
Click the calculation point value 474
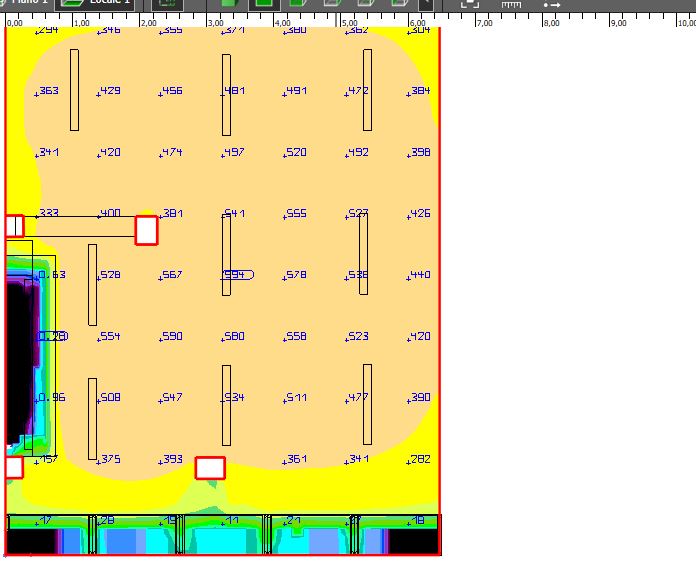pos(172,152)
